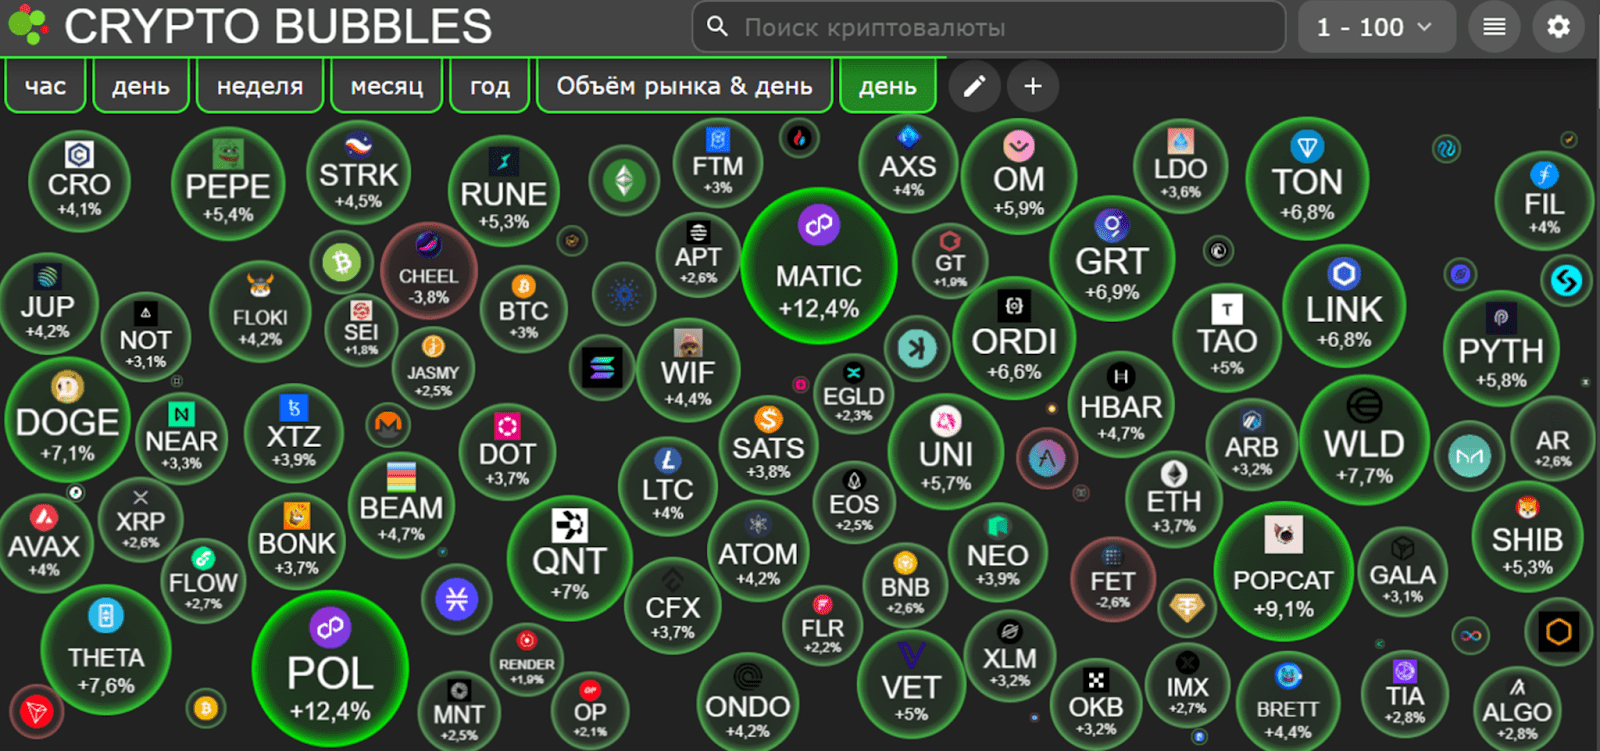Open the BRETT +4,4% bubble

[1288, 704]
